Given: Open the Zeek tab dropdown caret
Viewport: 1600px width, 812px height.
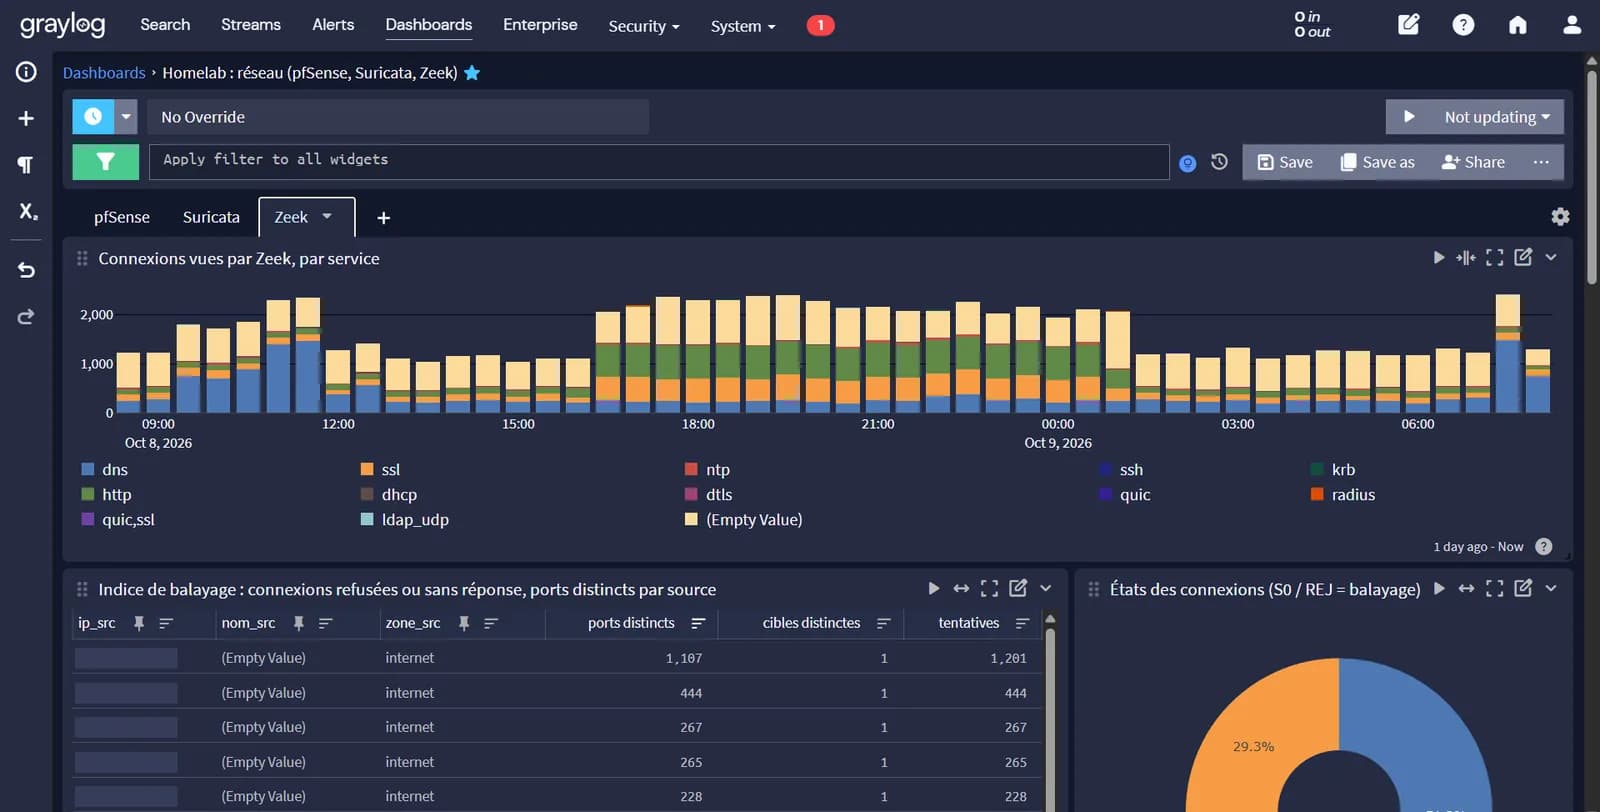Looking at the screenshot, I should (327, 216).
